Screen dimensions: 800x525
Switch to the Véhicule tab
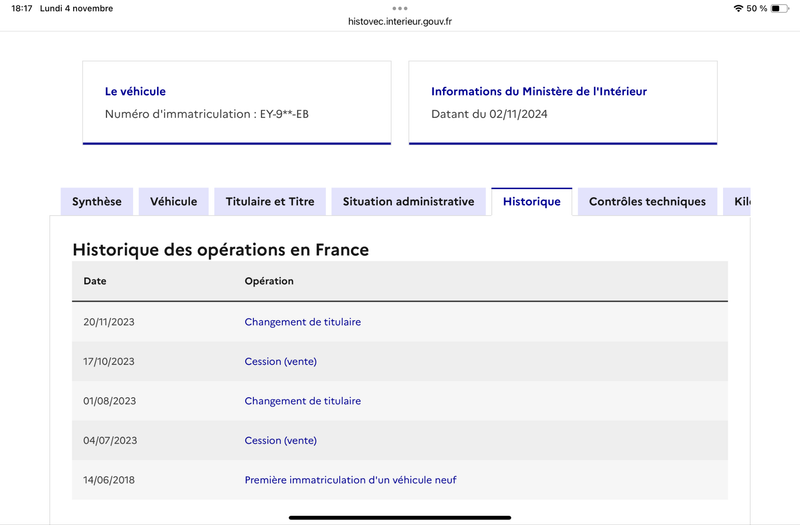coord(173,202)
